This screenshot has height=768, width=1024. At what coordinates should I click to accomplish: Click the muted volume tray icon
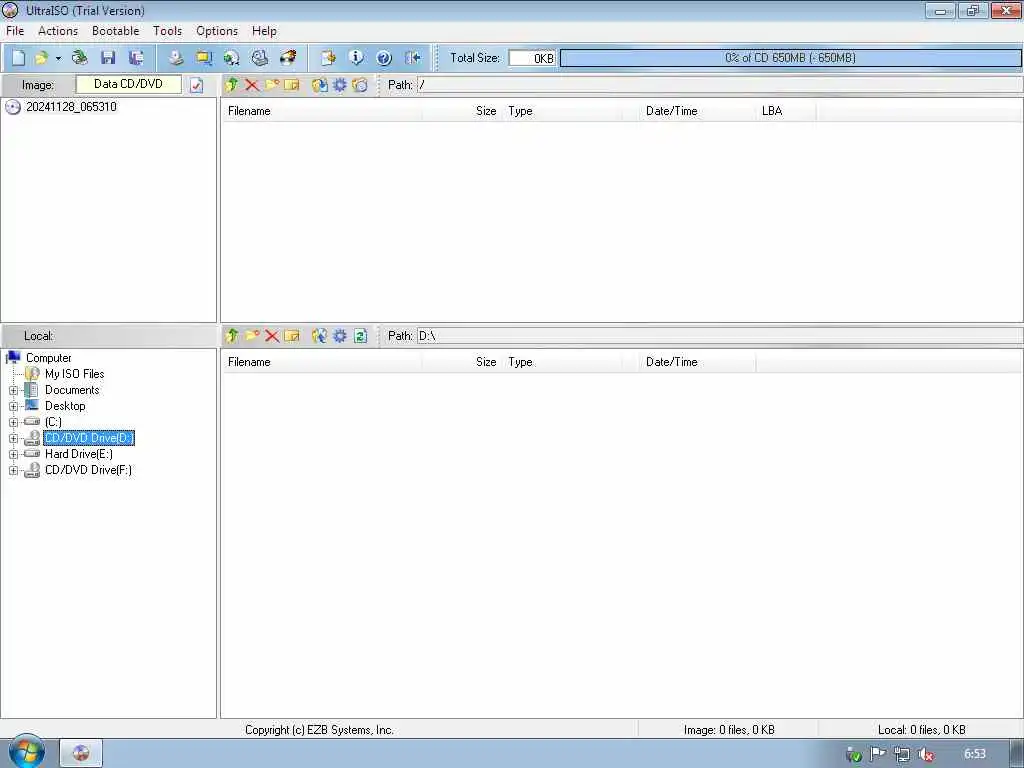[925, 754]
